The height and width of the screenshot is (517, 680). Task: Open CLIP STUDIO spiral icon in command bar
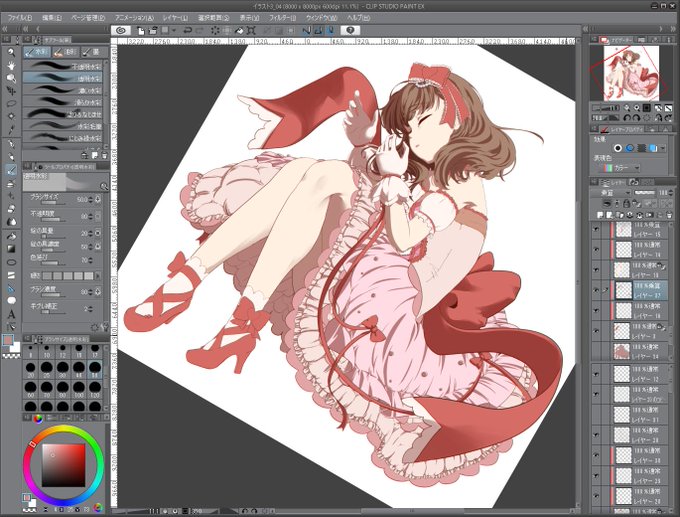pyautogui.click(x=121, y=30)
